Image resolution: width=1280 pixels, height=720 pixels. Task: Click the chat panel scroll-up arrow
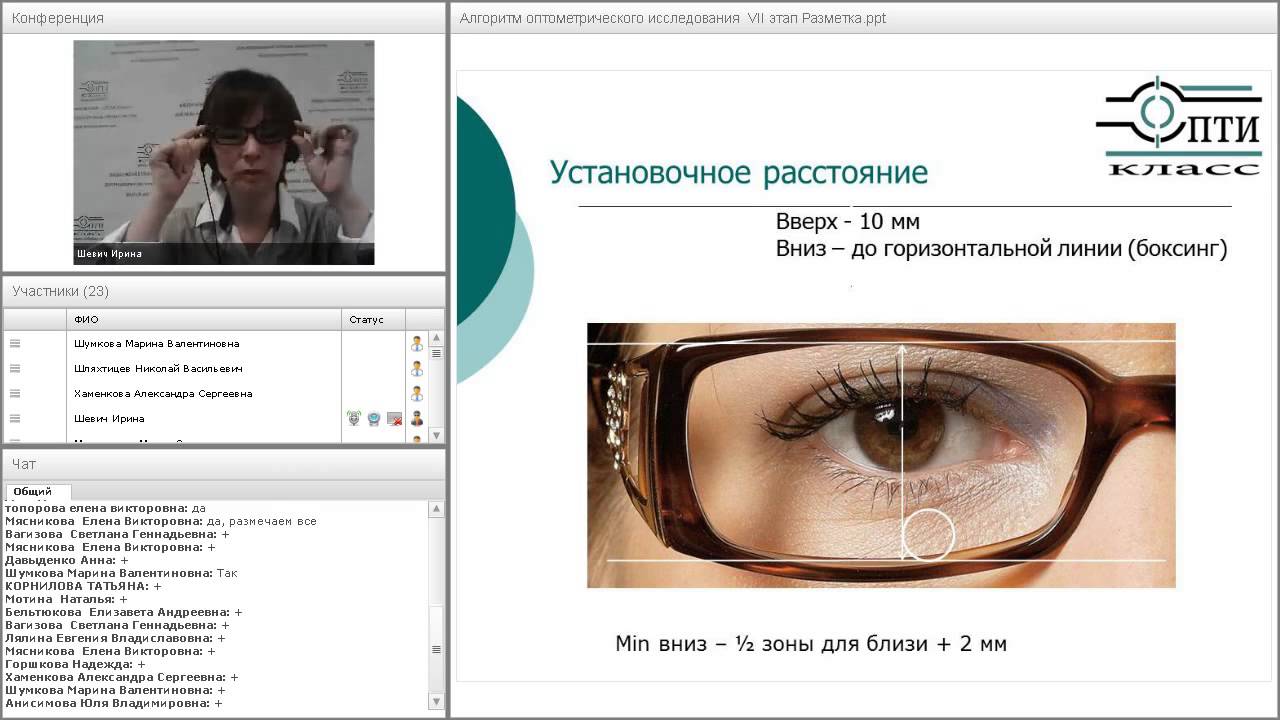[x=436, y=510]
